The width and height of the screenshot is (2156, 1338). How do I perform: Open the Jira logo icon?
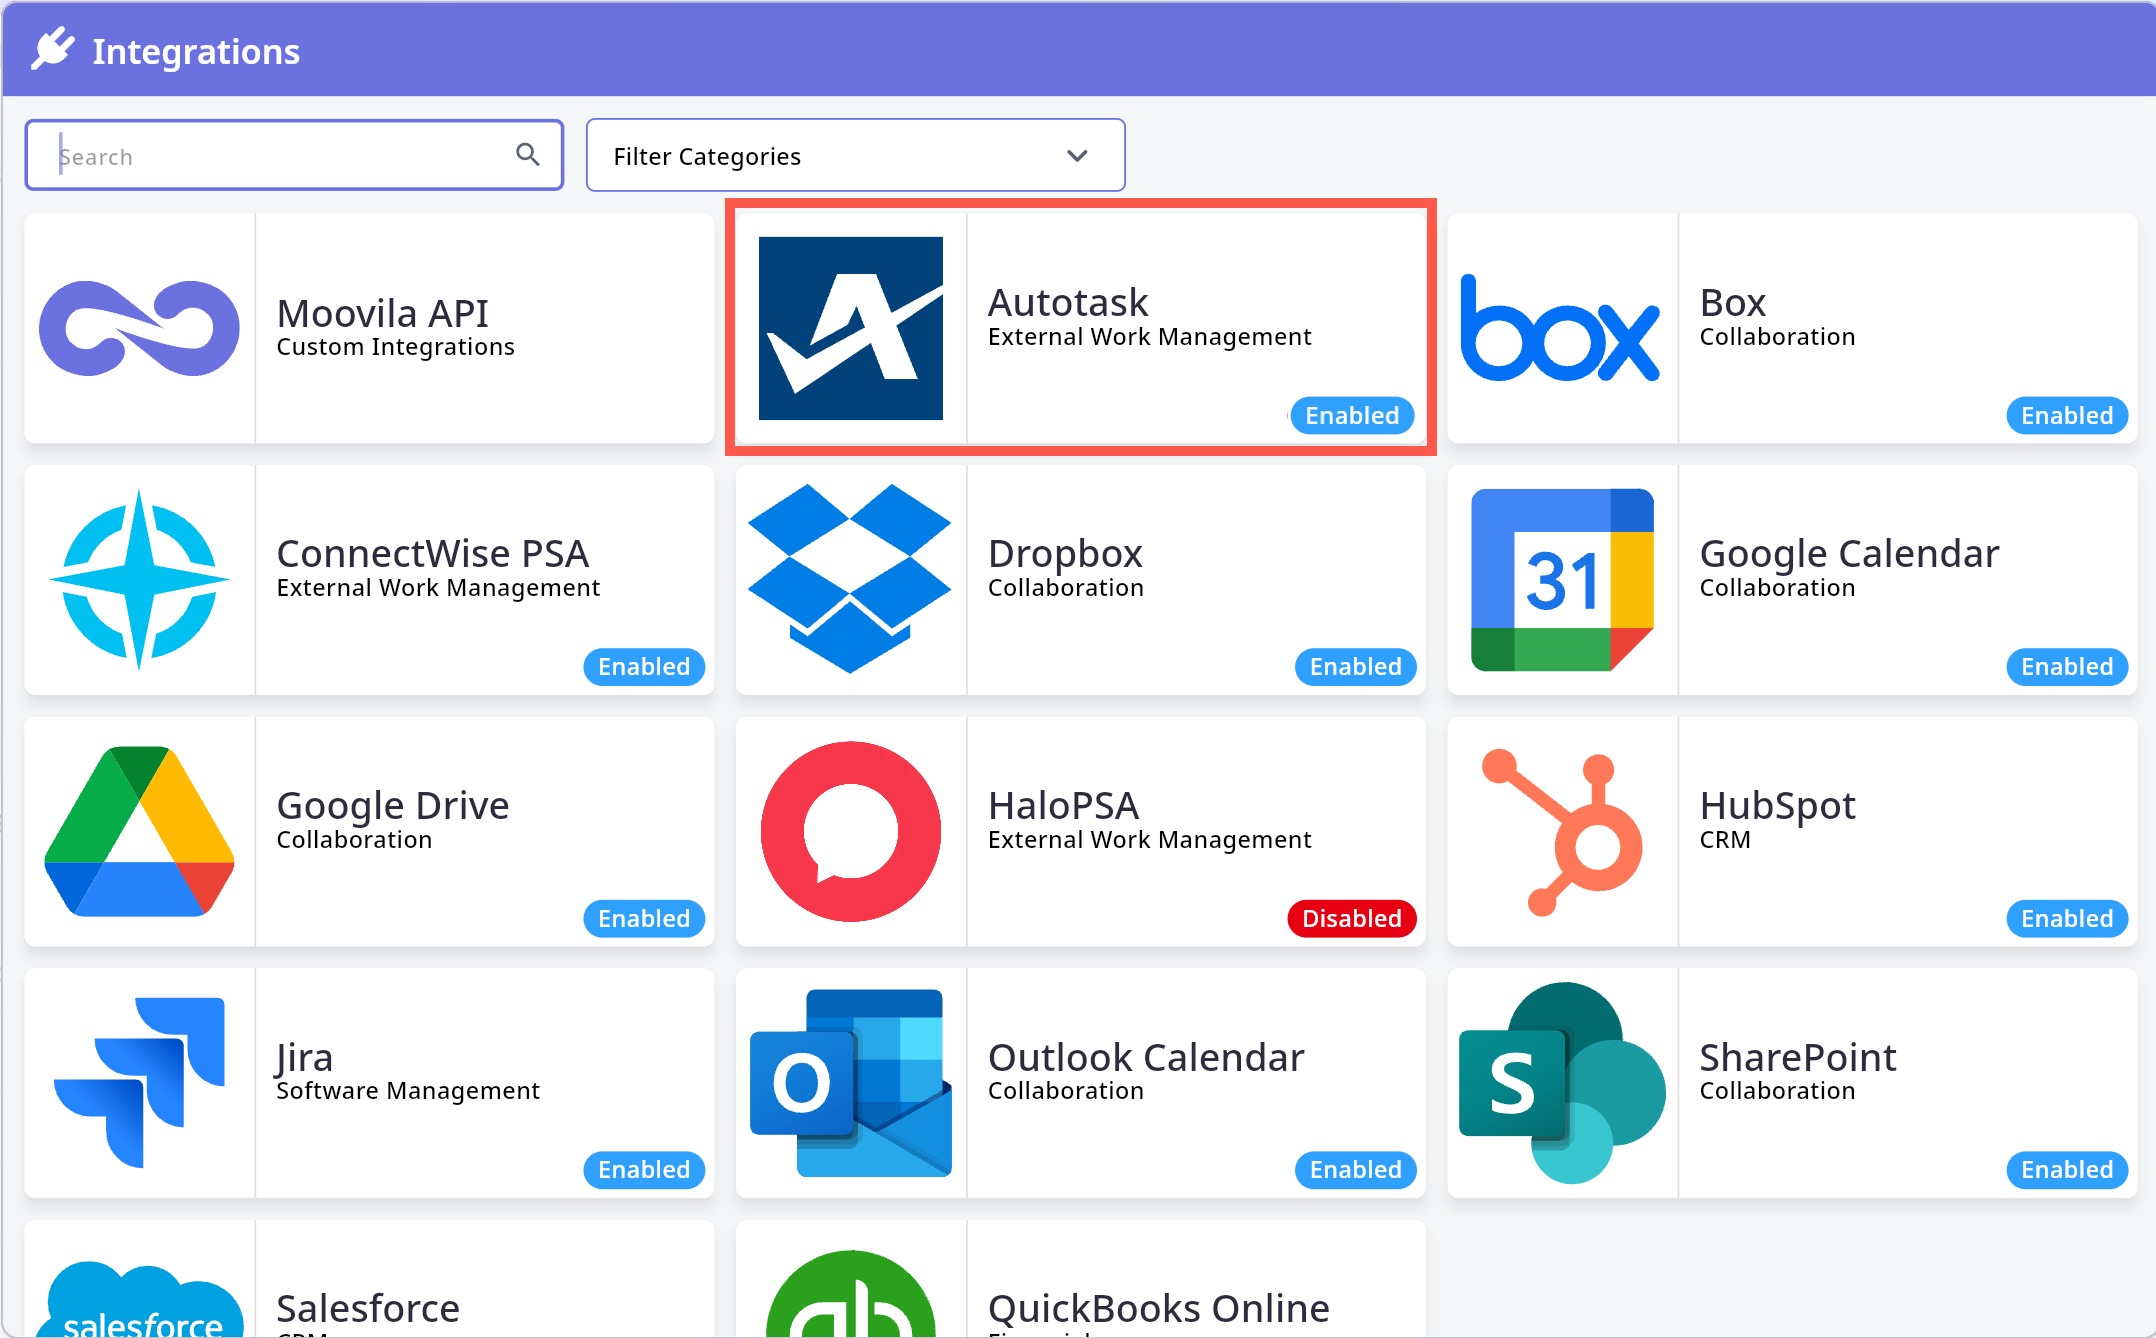pos(140,1082)
